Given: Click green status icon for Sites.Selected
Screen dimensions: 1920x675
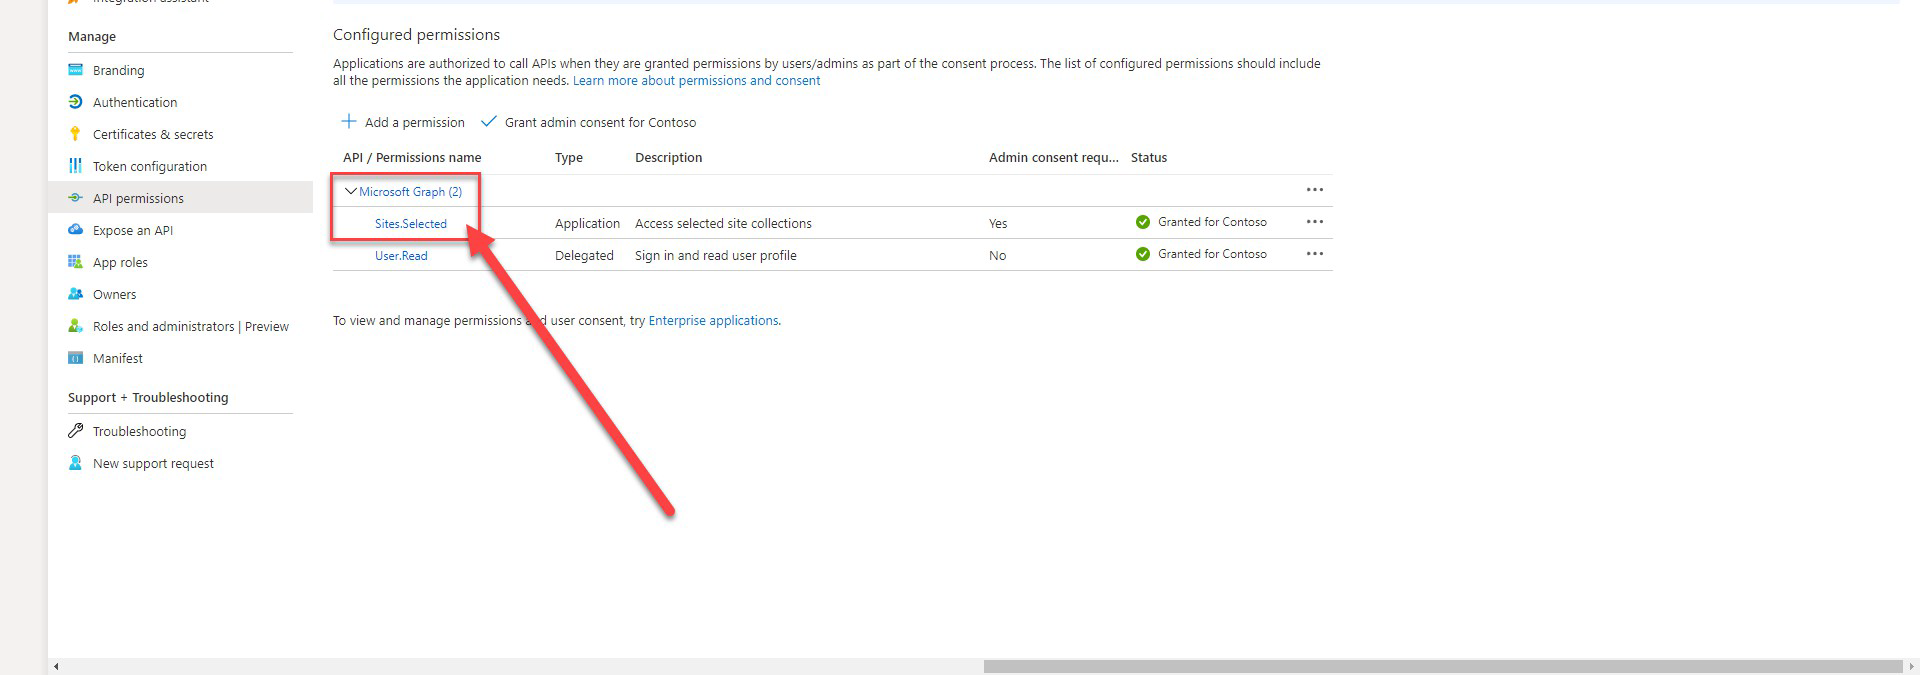Looking at the screenshot, I should (1143, 222).
